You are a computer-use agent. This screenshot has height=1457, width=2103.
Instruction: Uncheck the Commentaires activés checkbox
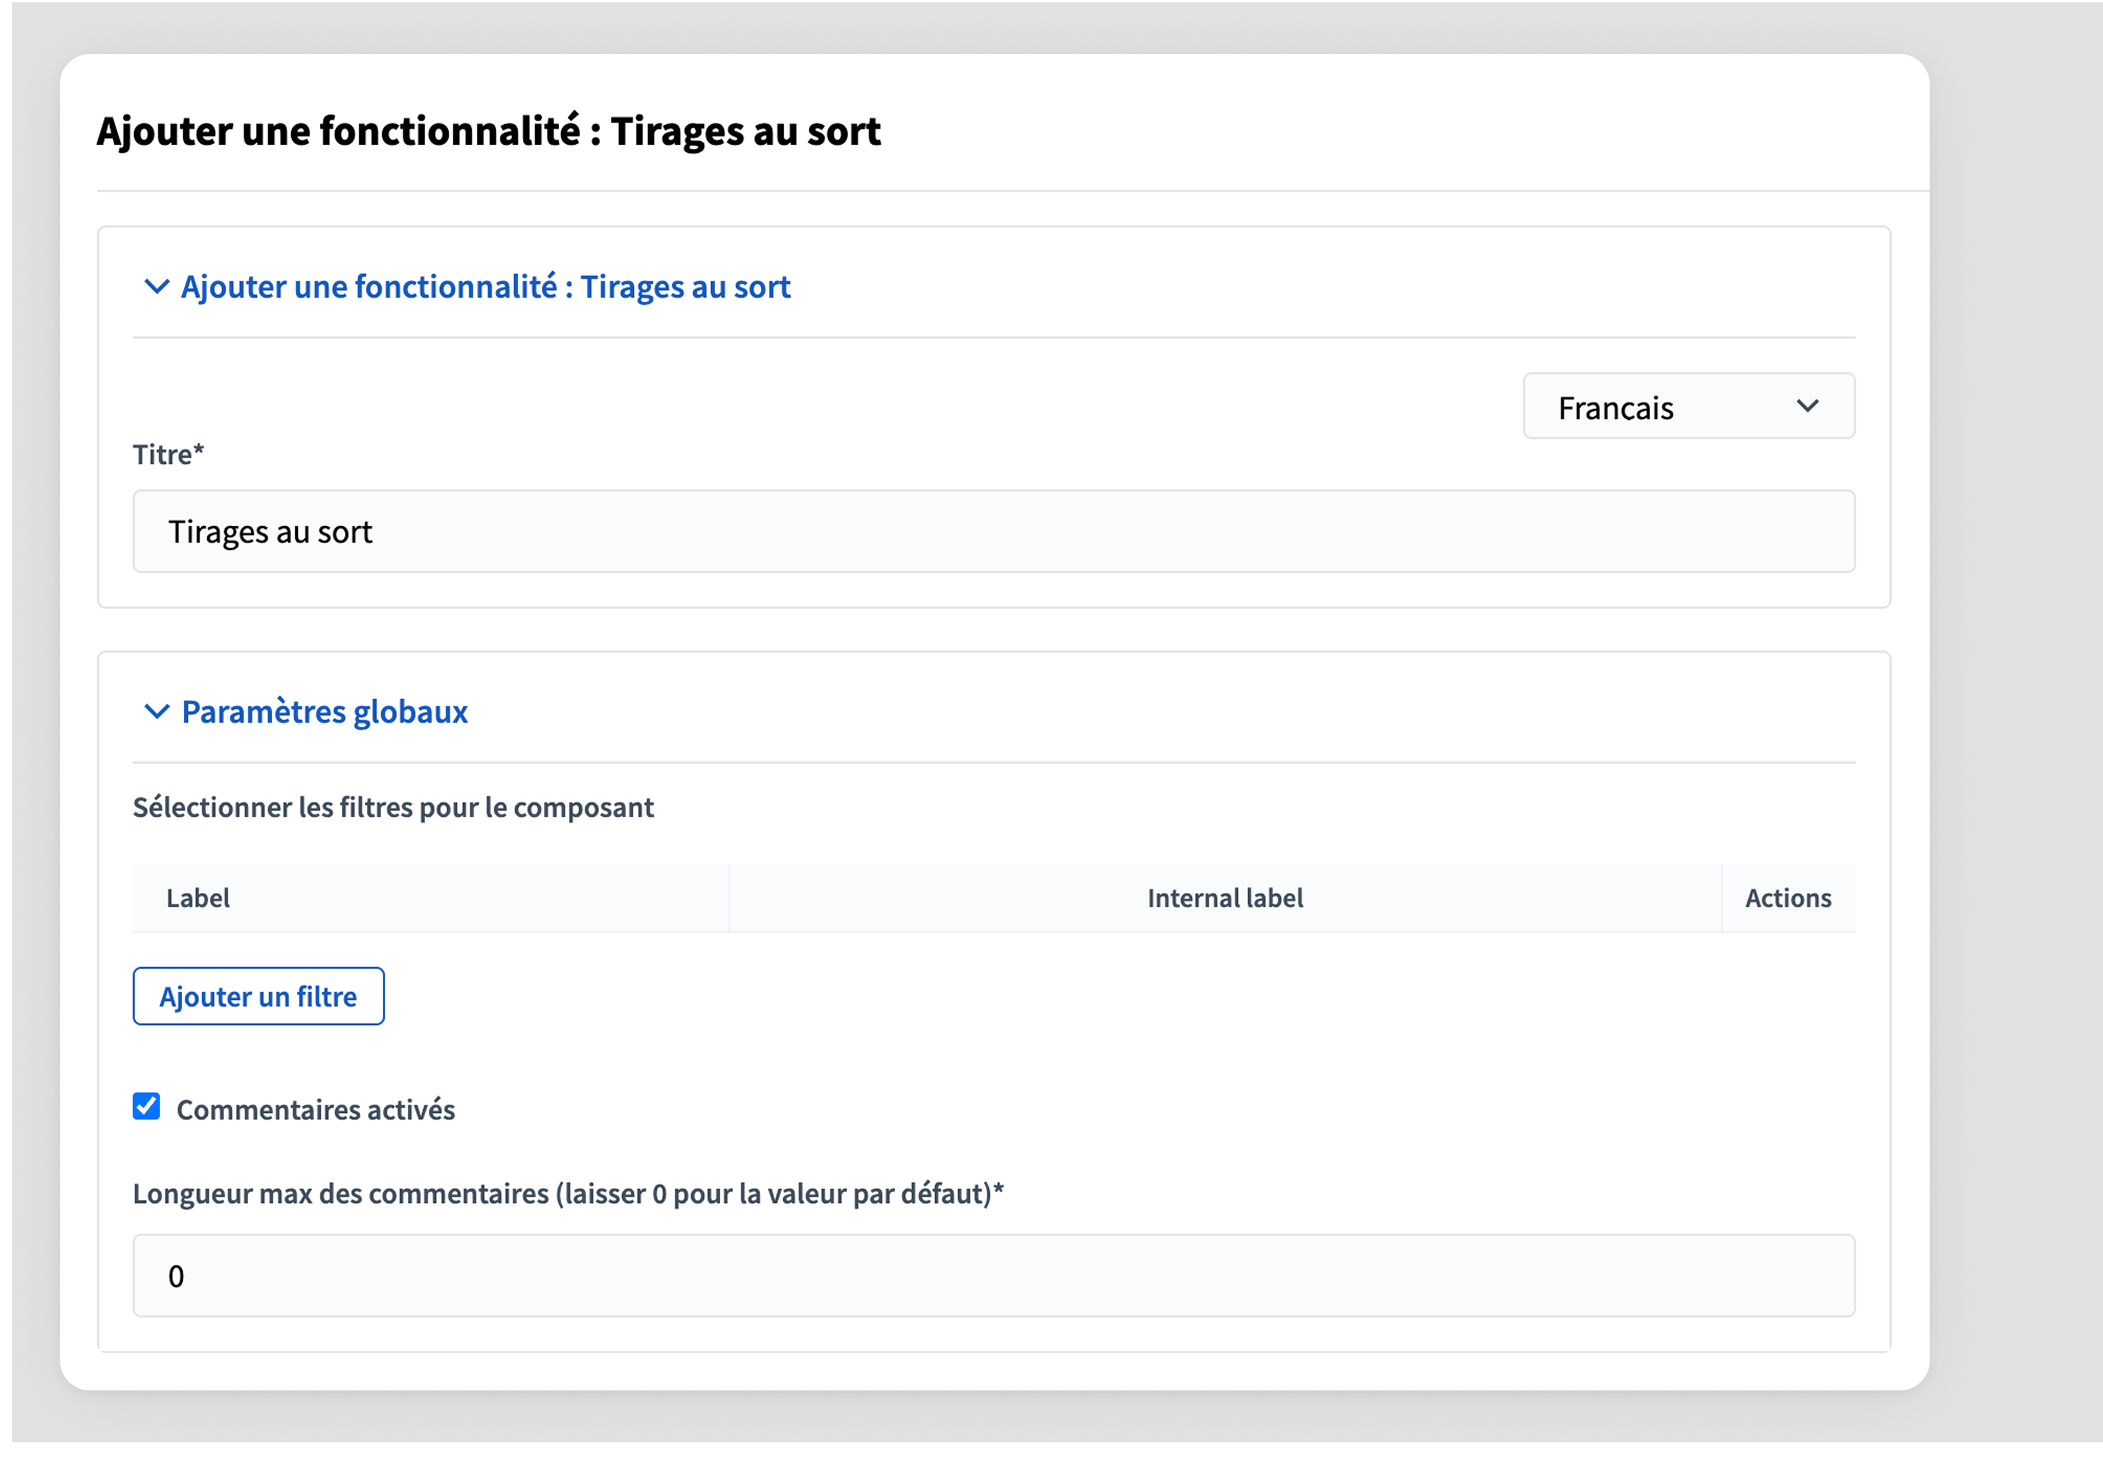[147, 1106]
